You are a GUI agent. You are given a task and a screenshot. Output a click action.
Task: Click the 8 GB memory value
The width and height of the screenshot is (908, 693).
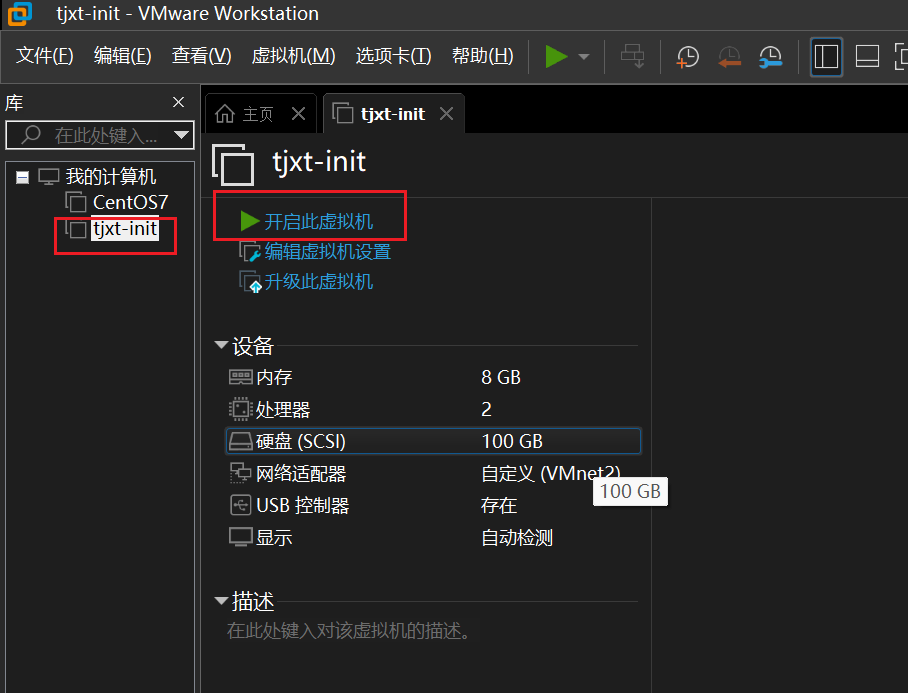click(x=501, y=377)
